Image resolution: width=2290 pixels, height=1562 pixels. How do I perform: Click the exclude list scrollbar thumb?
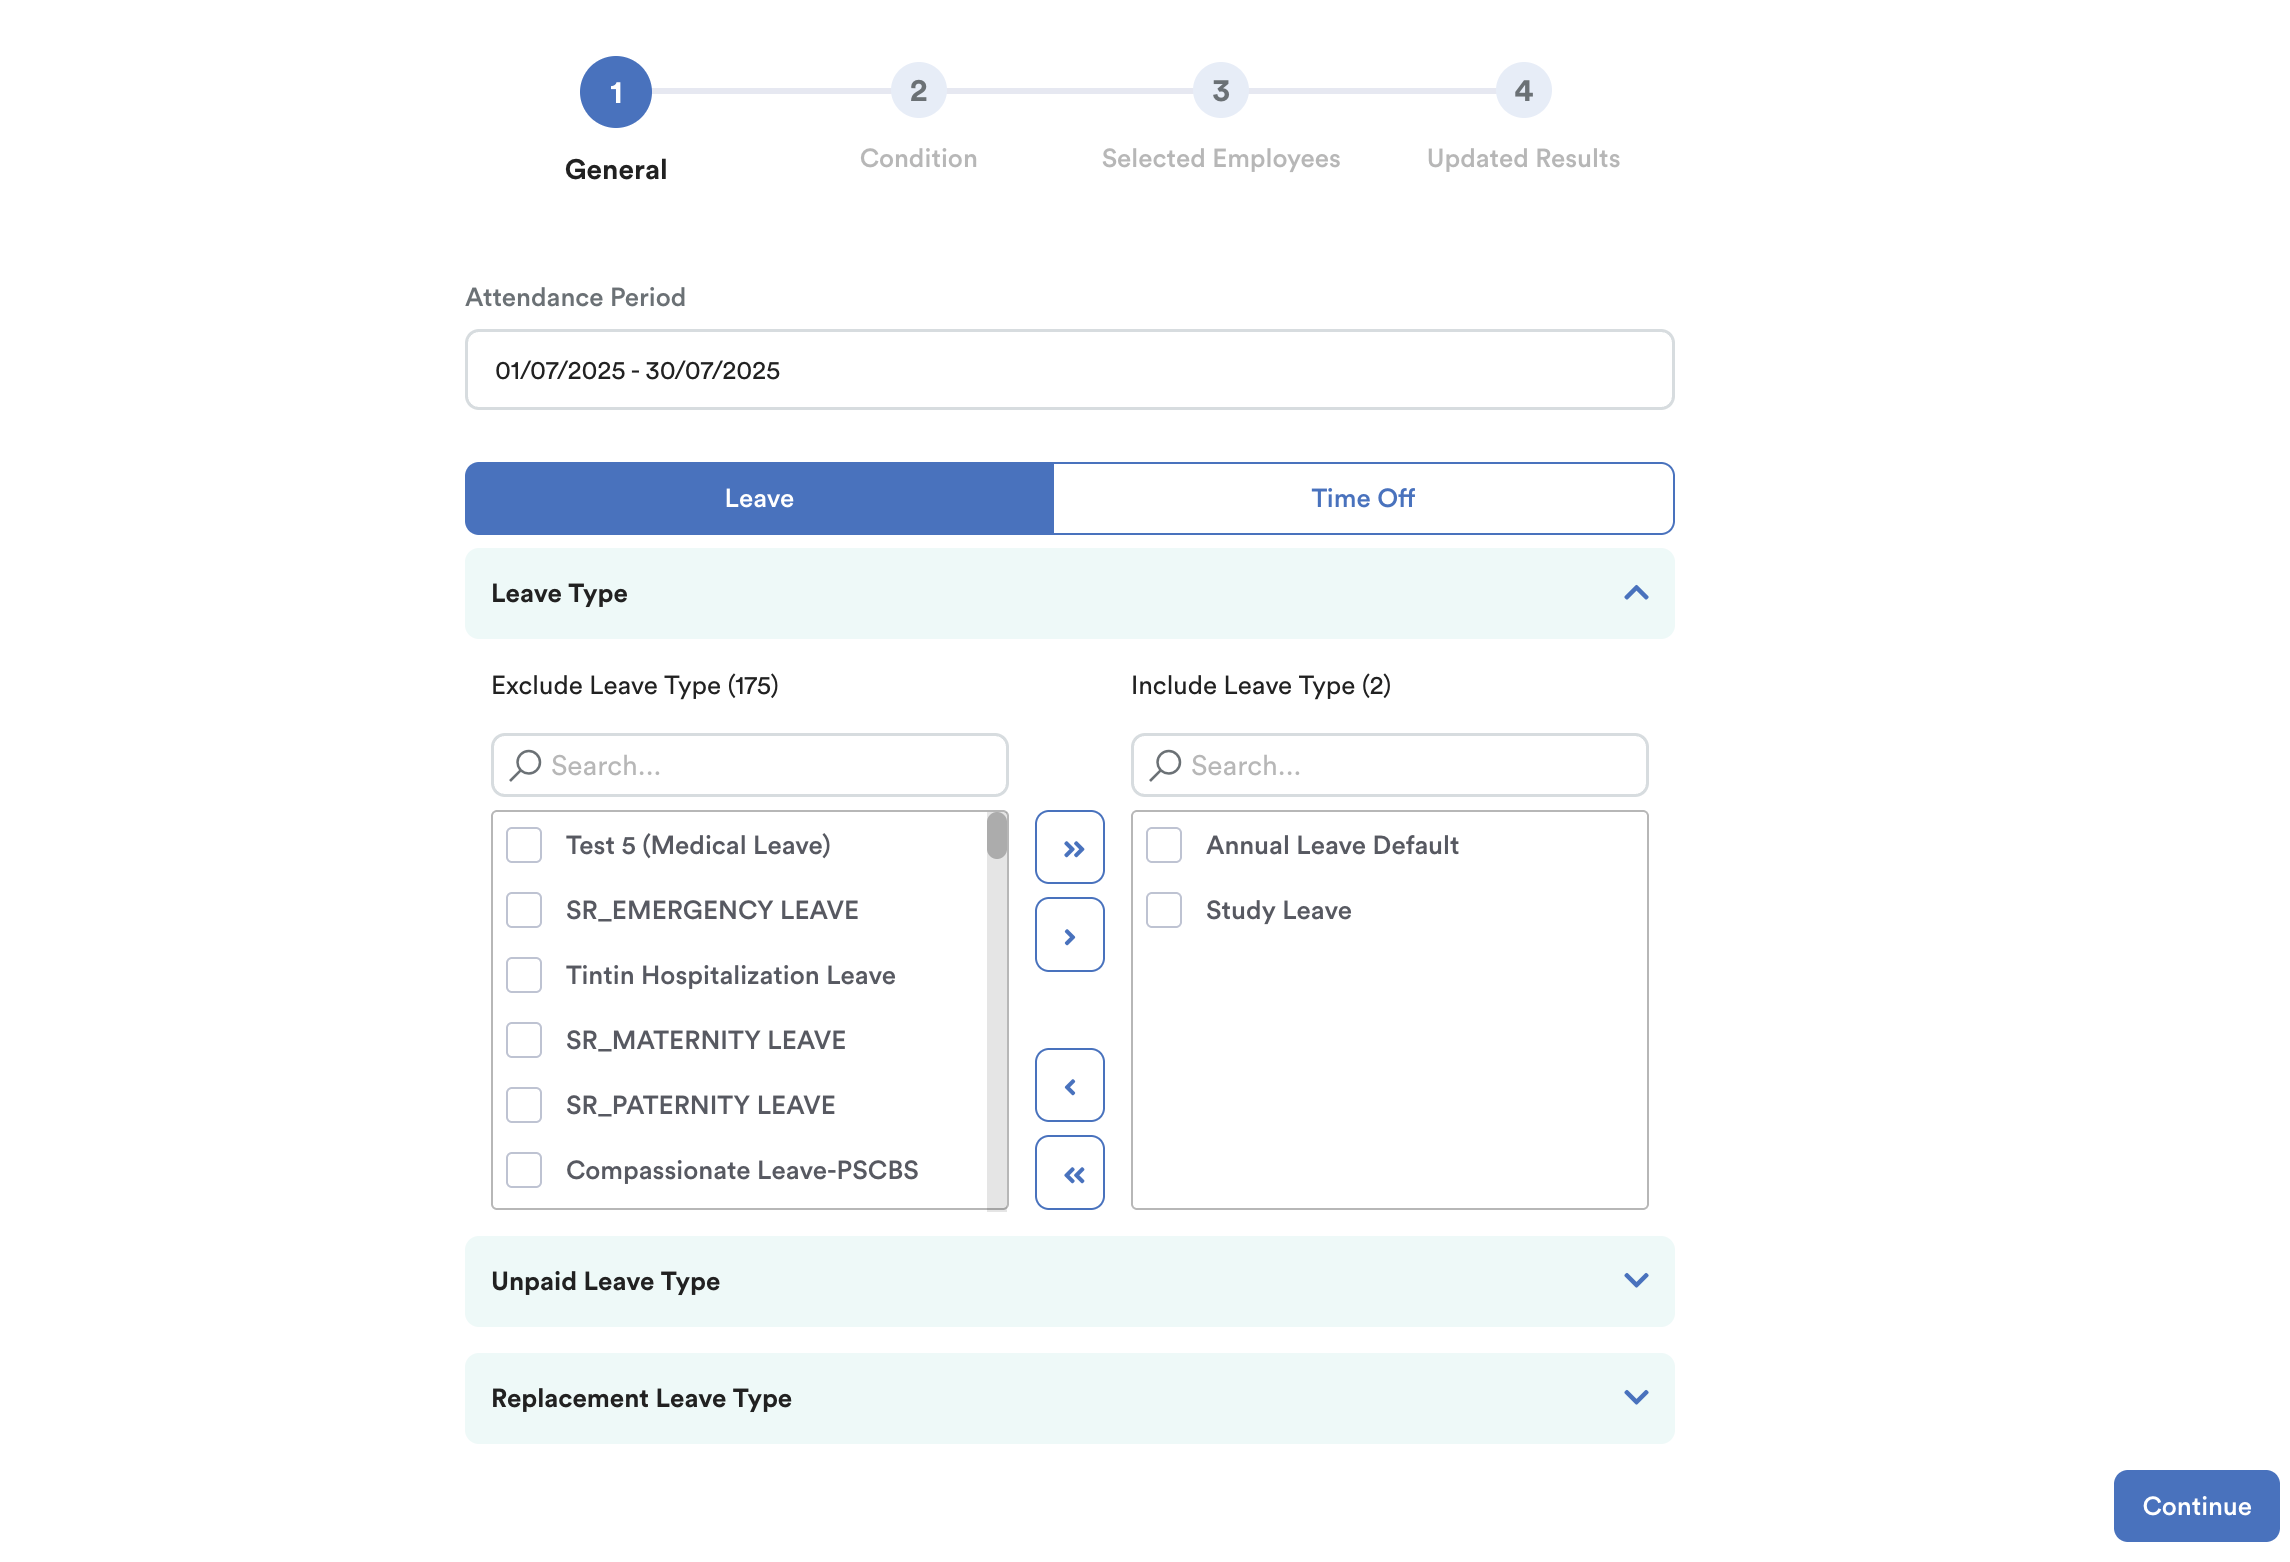click(x=996, y=836)
